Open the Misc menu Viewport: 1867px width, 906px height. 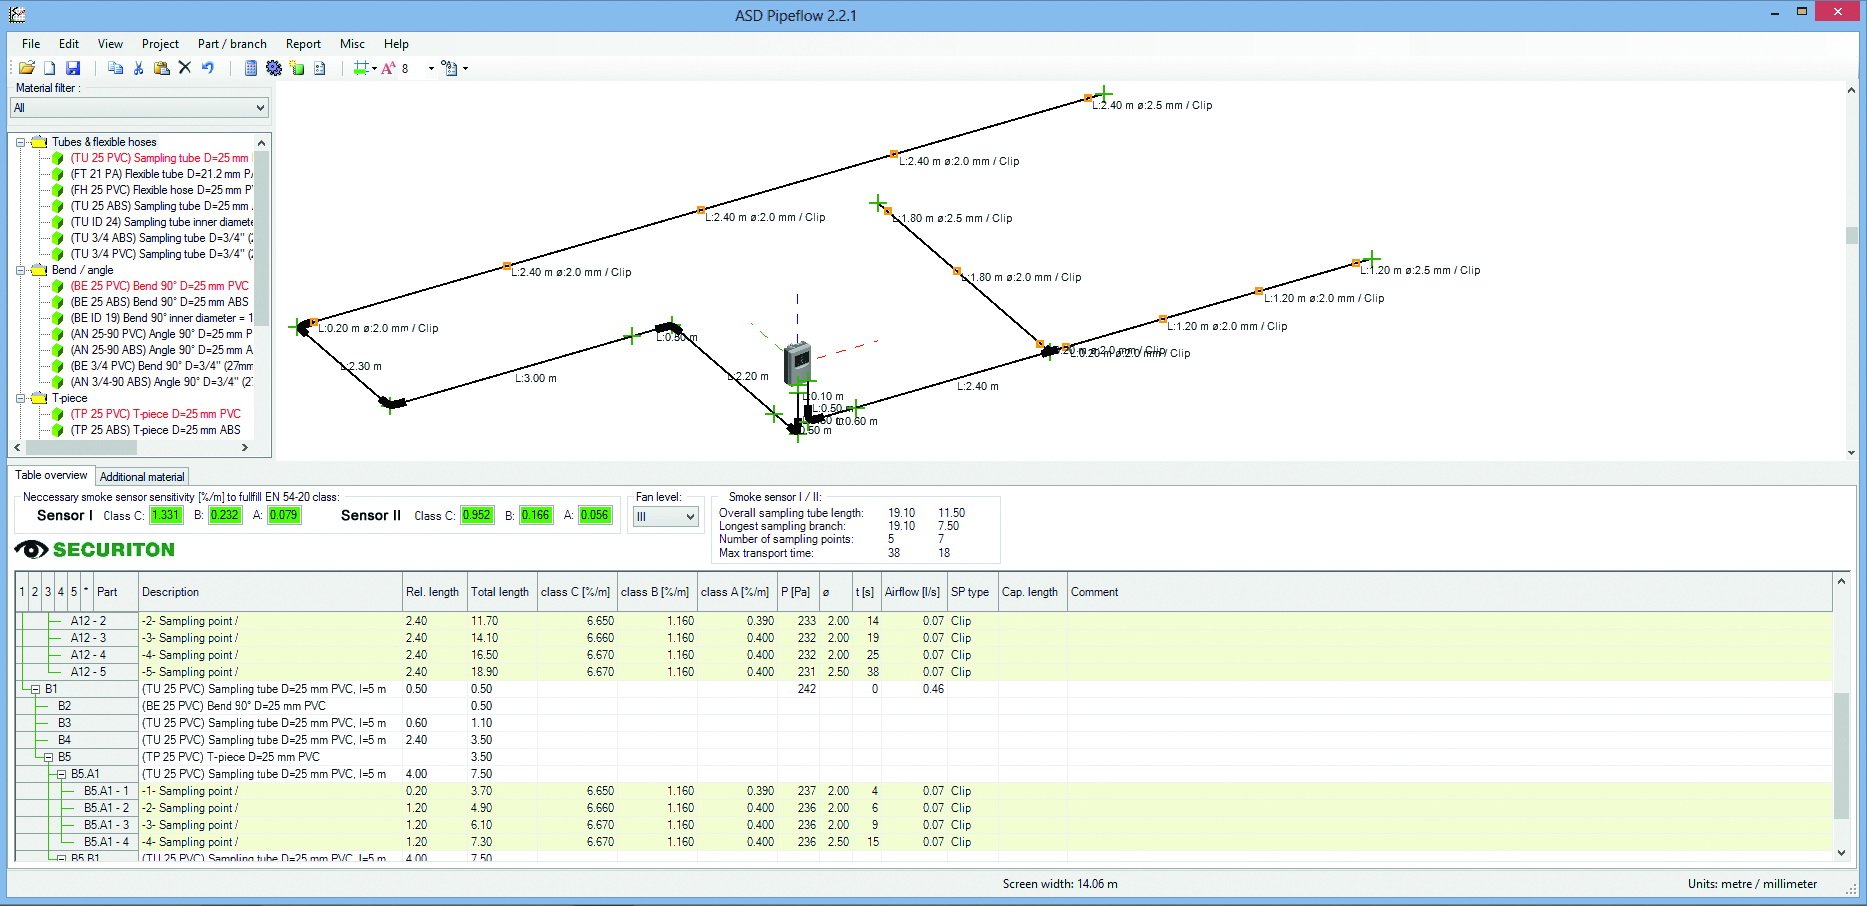pos(352,44)
